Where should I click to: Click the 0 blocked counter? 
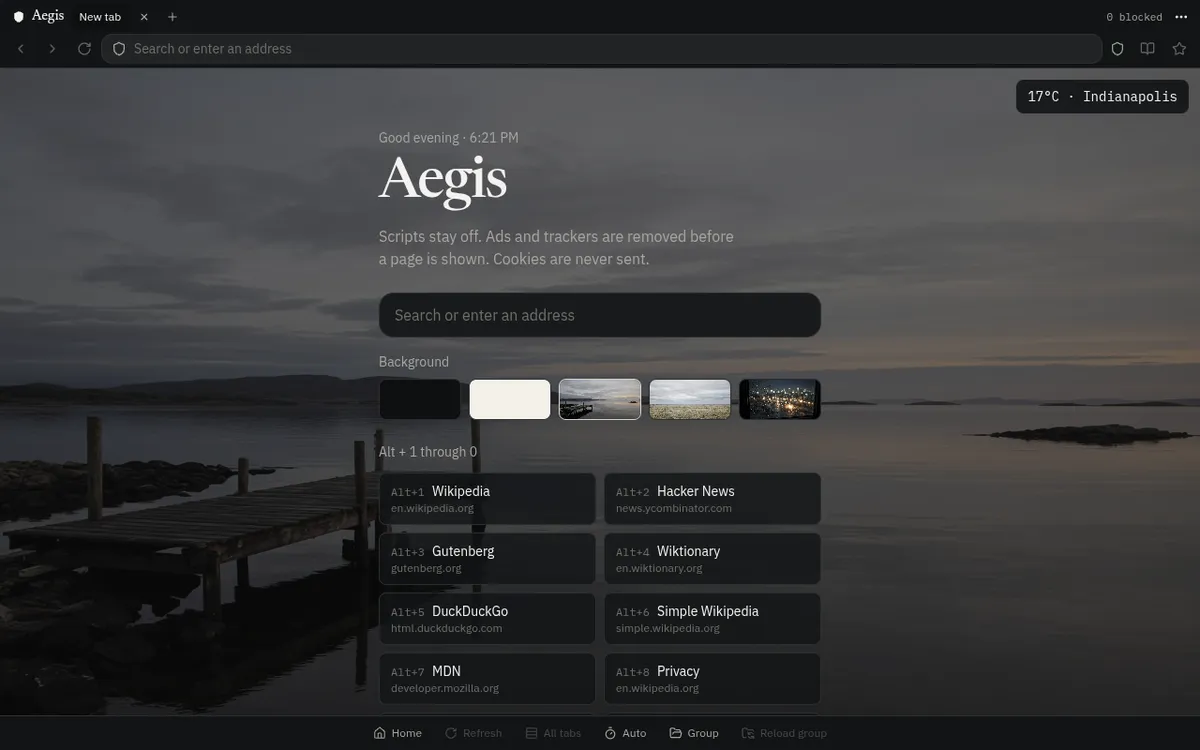(x=1134, y=17)
